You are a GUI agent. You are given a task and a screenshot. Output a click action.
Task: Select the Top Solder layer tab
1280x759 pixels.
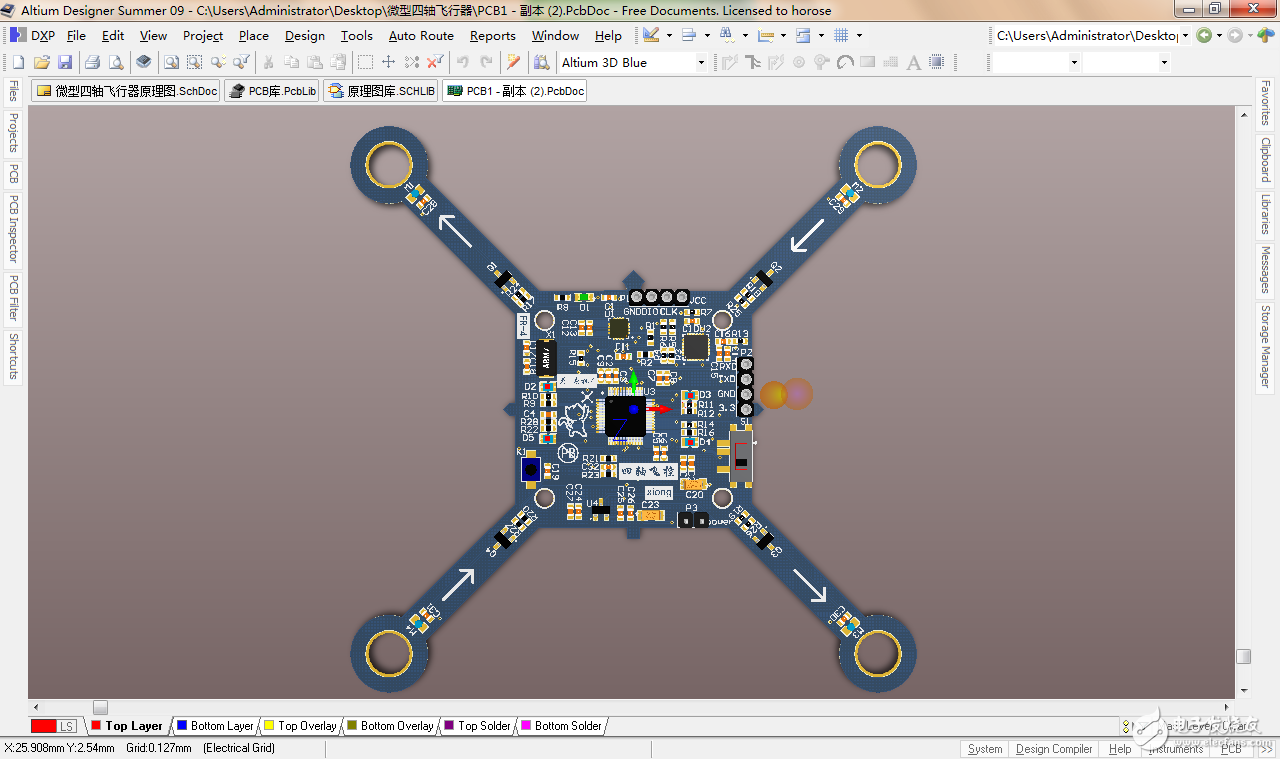point(477,726)
